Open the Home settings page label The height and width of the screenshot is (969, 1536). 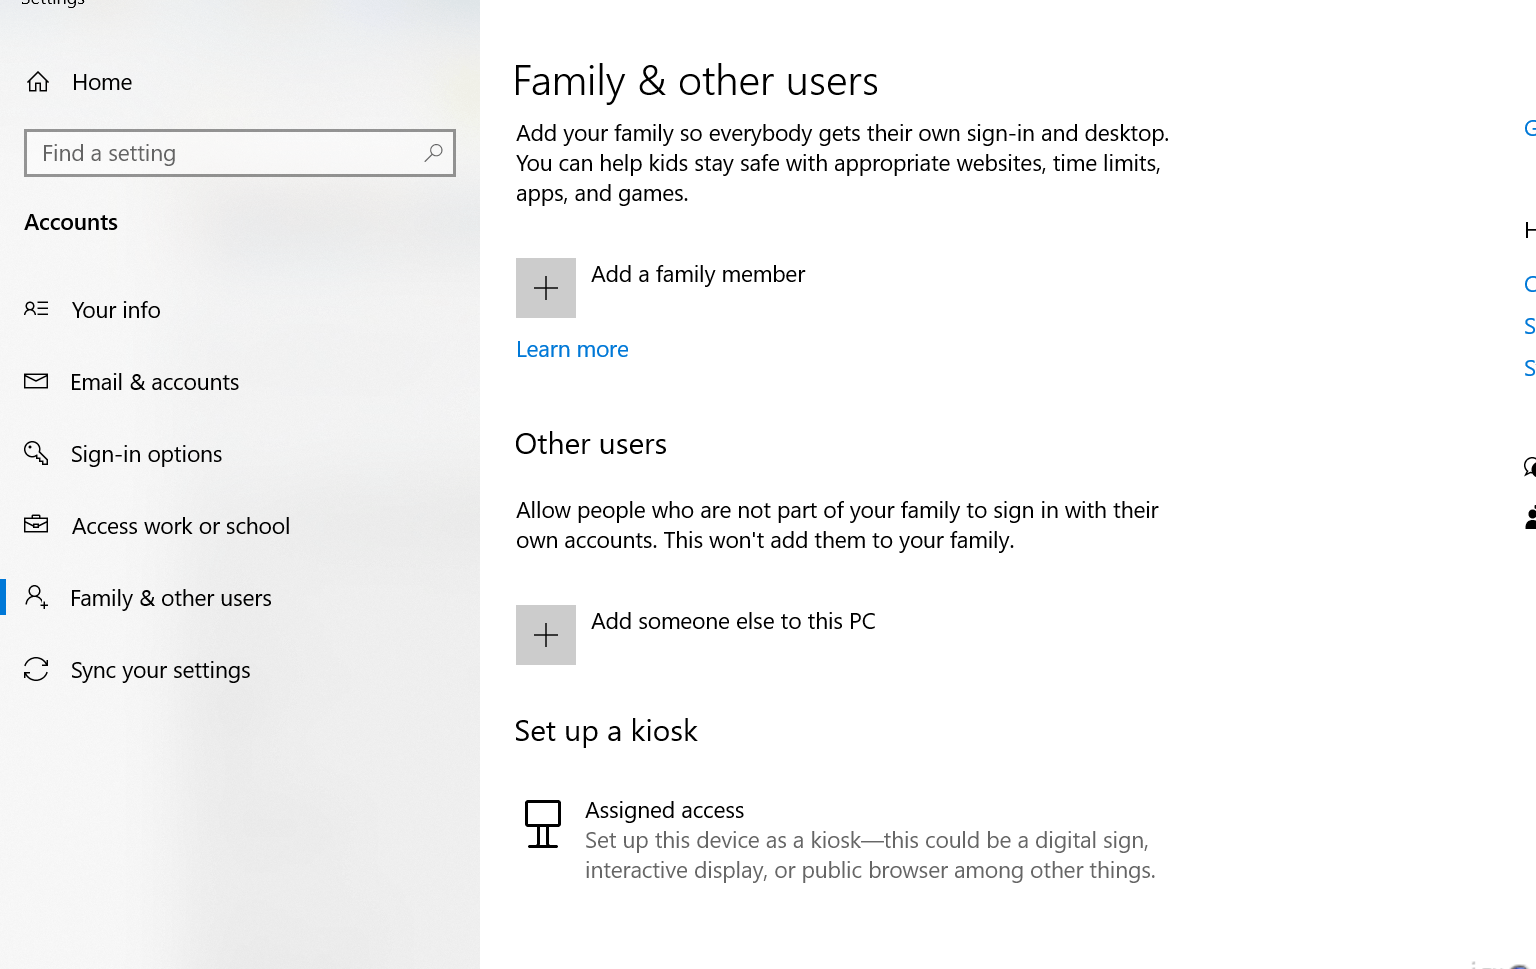[102, 82]
